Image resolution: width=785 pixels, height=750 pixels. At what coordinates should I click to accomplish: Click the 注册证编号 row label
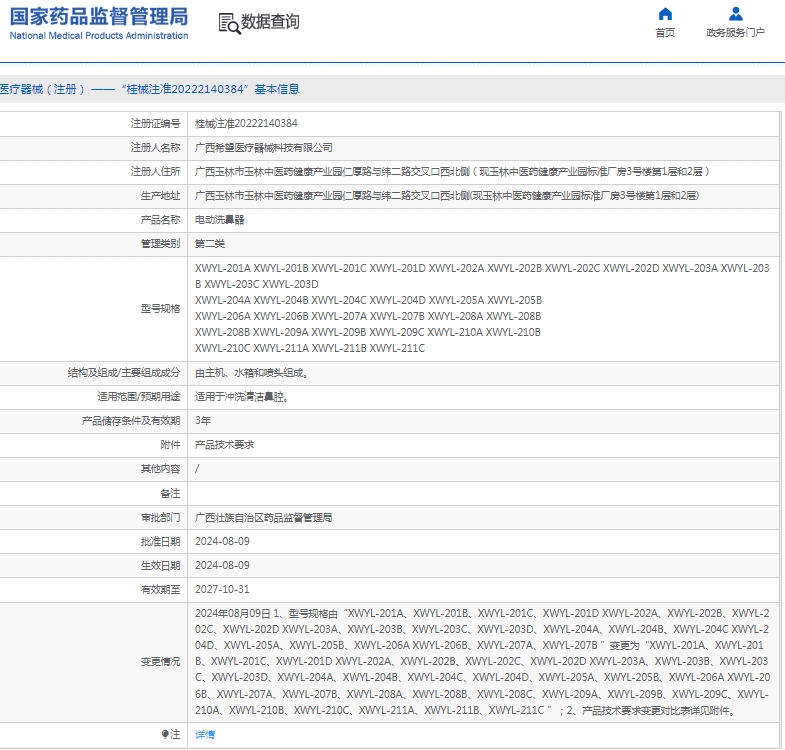click(155, 123)
